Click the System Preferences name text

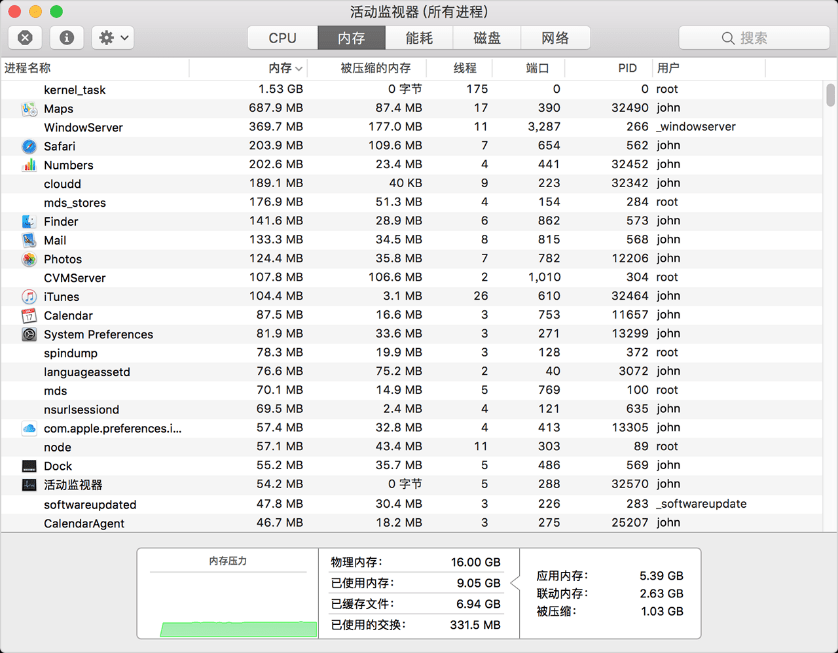tap(98, 335)
